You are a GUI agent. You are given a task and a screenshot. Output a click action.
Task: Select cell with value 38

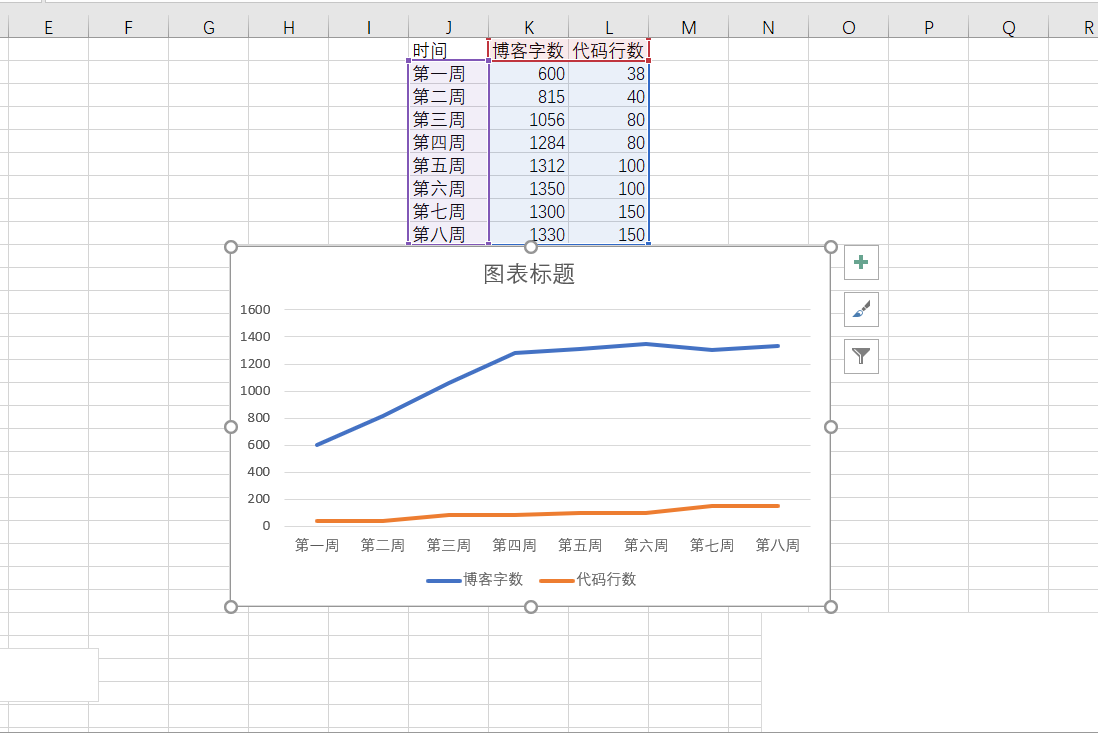coord(609,74)
